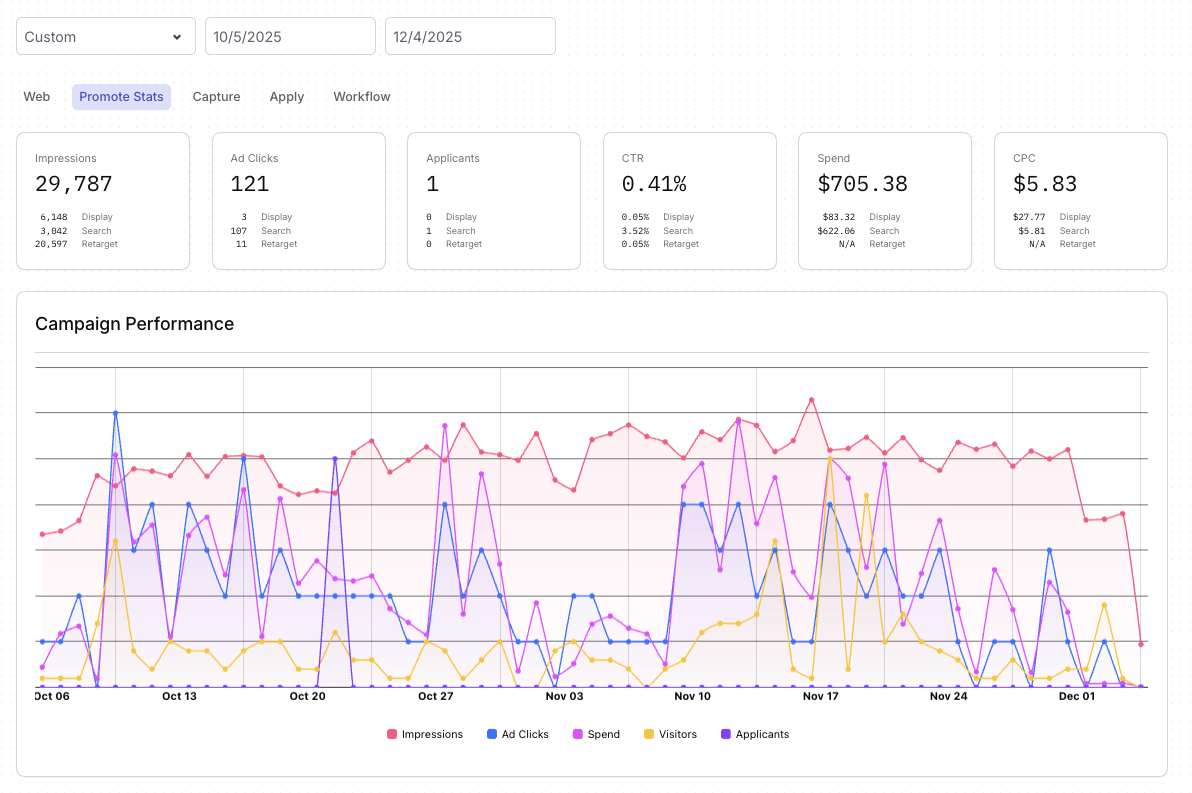The image size is (1192, 793).
Task: Go to the Apply tab
Action: click(x=287, y=97)
